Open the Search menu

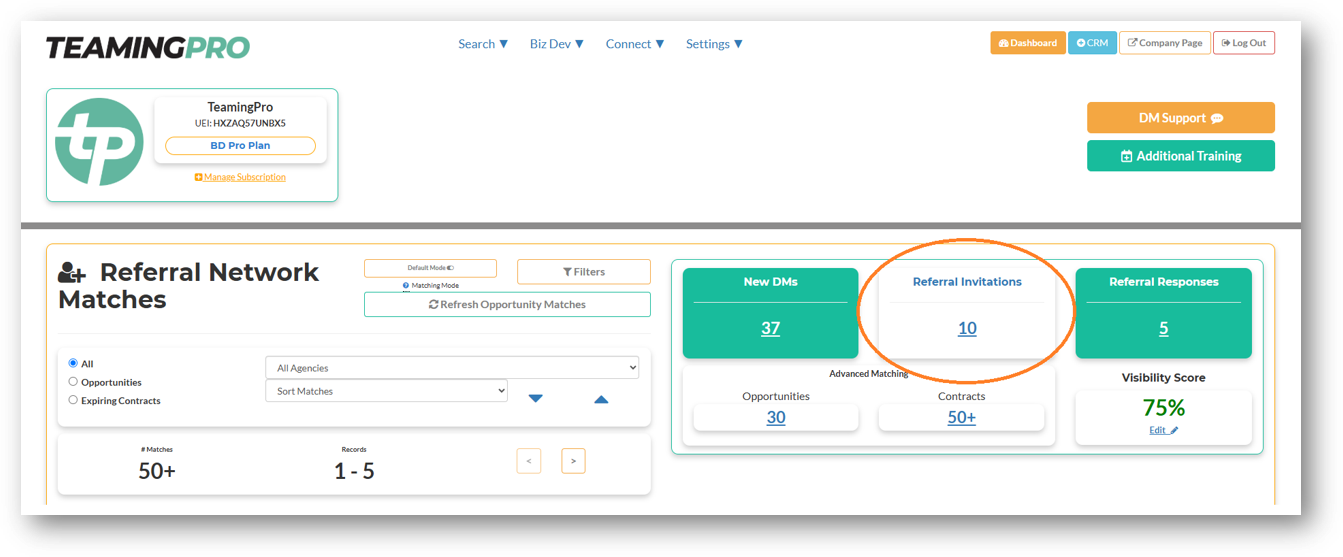[x=483, y=44]
